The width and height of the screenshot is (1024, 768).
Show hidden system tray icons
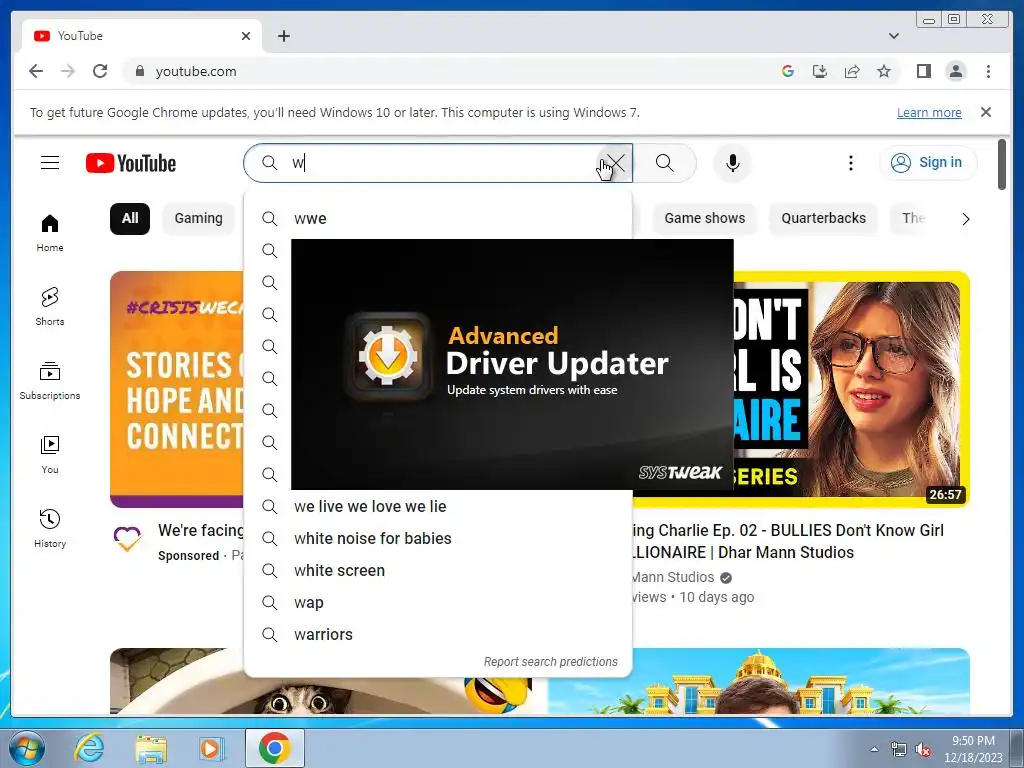click(874, 749)
